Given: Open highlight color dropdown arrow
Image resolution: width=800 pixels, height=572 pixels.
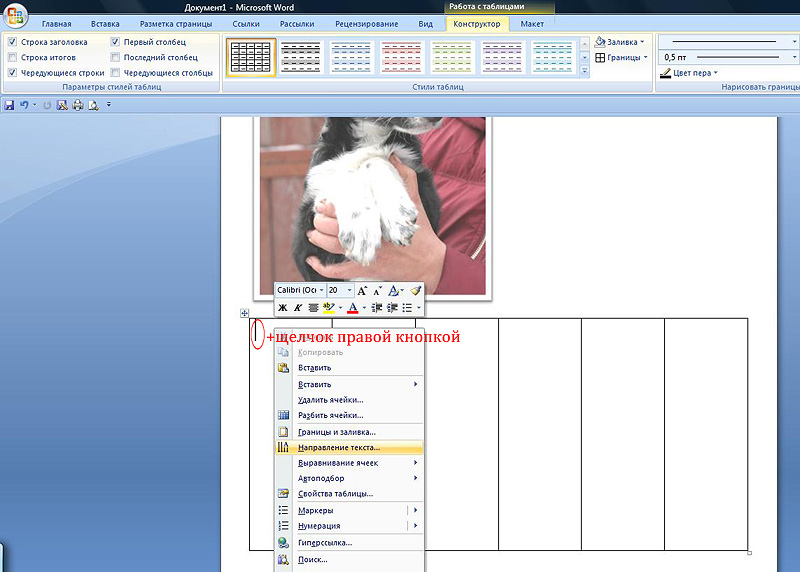Looking at the screenshot, I should (340, 308).
